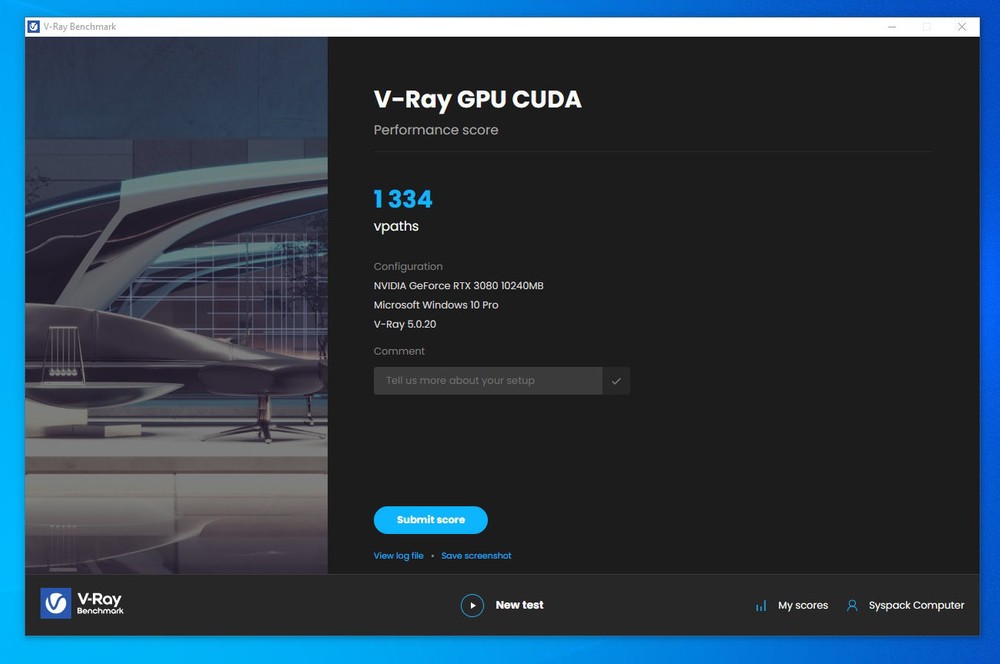The width and height of the screenshot is (1000, 664).
Task: Confirm comment with the checkmark icon
Action: click(616, 381)
